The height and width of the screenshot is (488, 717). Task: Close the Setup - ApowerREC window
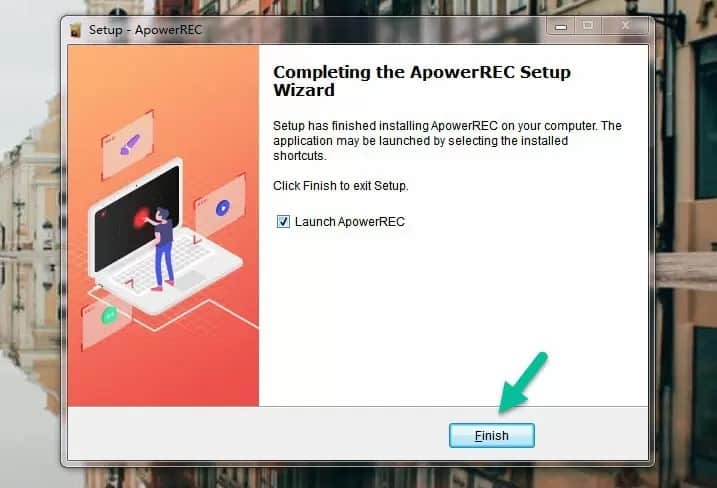coord(625,27)
